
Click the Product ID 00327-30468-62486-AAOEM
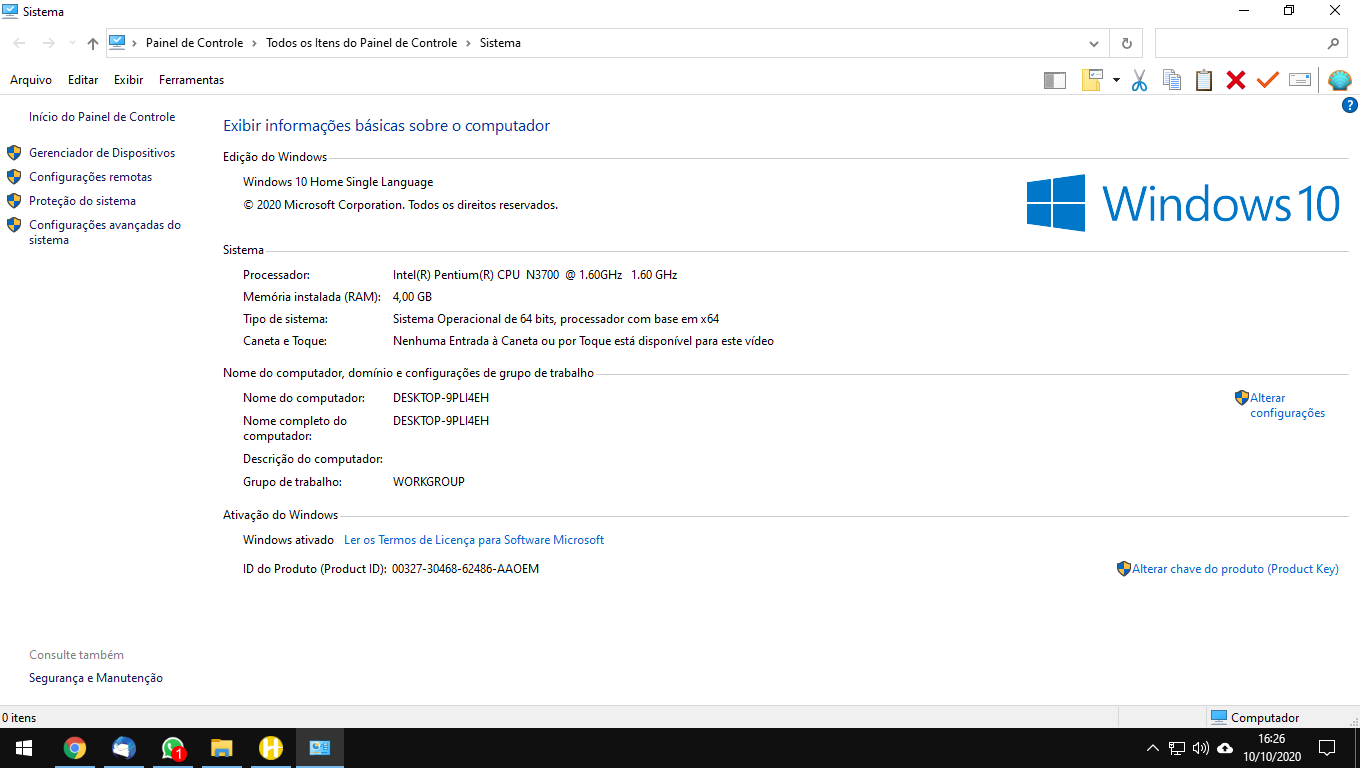[465, 569]
